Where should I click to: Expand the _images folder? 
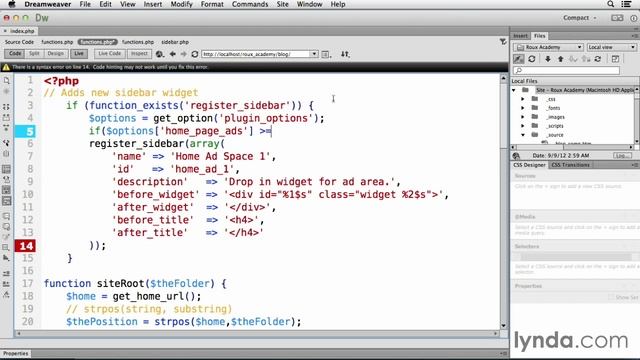(523, 117)
